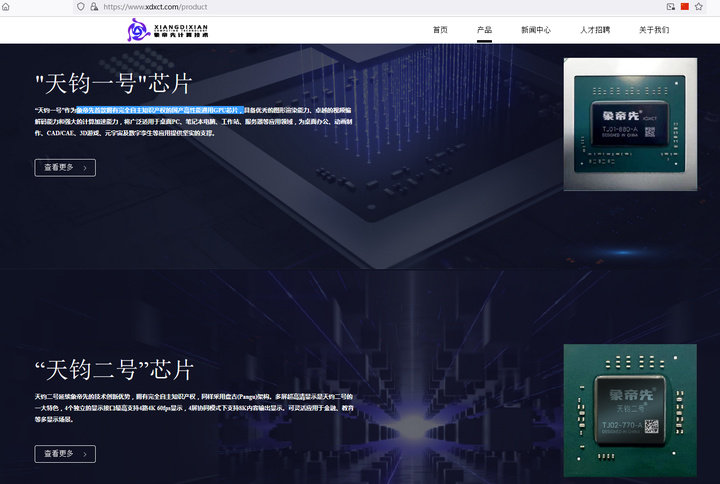Click the bookmark star icon

[x=698, y=6]
